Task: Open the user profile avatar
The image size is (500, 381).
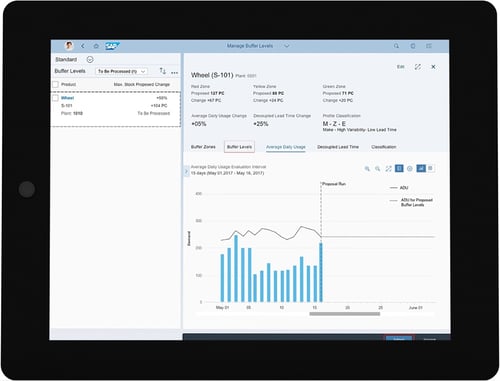Action: click(x=69, y=46)
